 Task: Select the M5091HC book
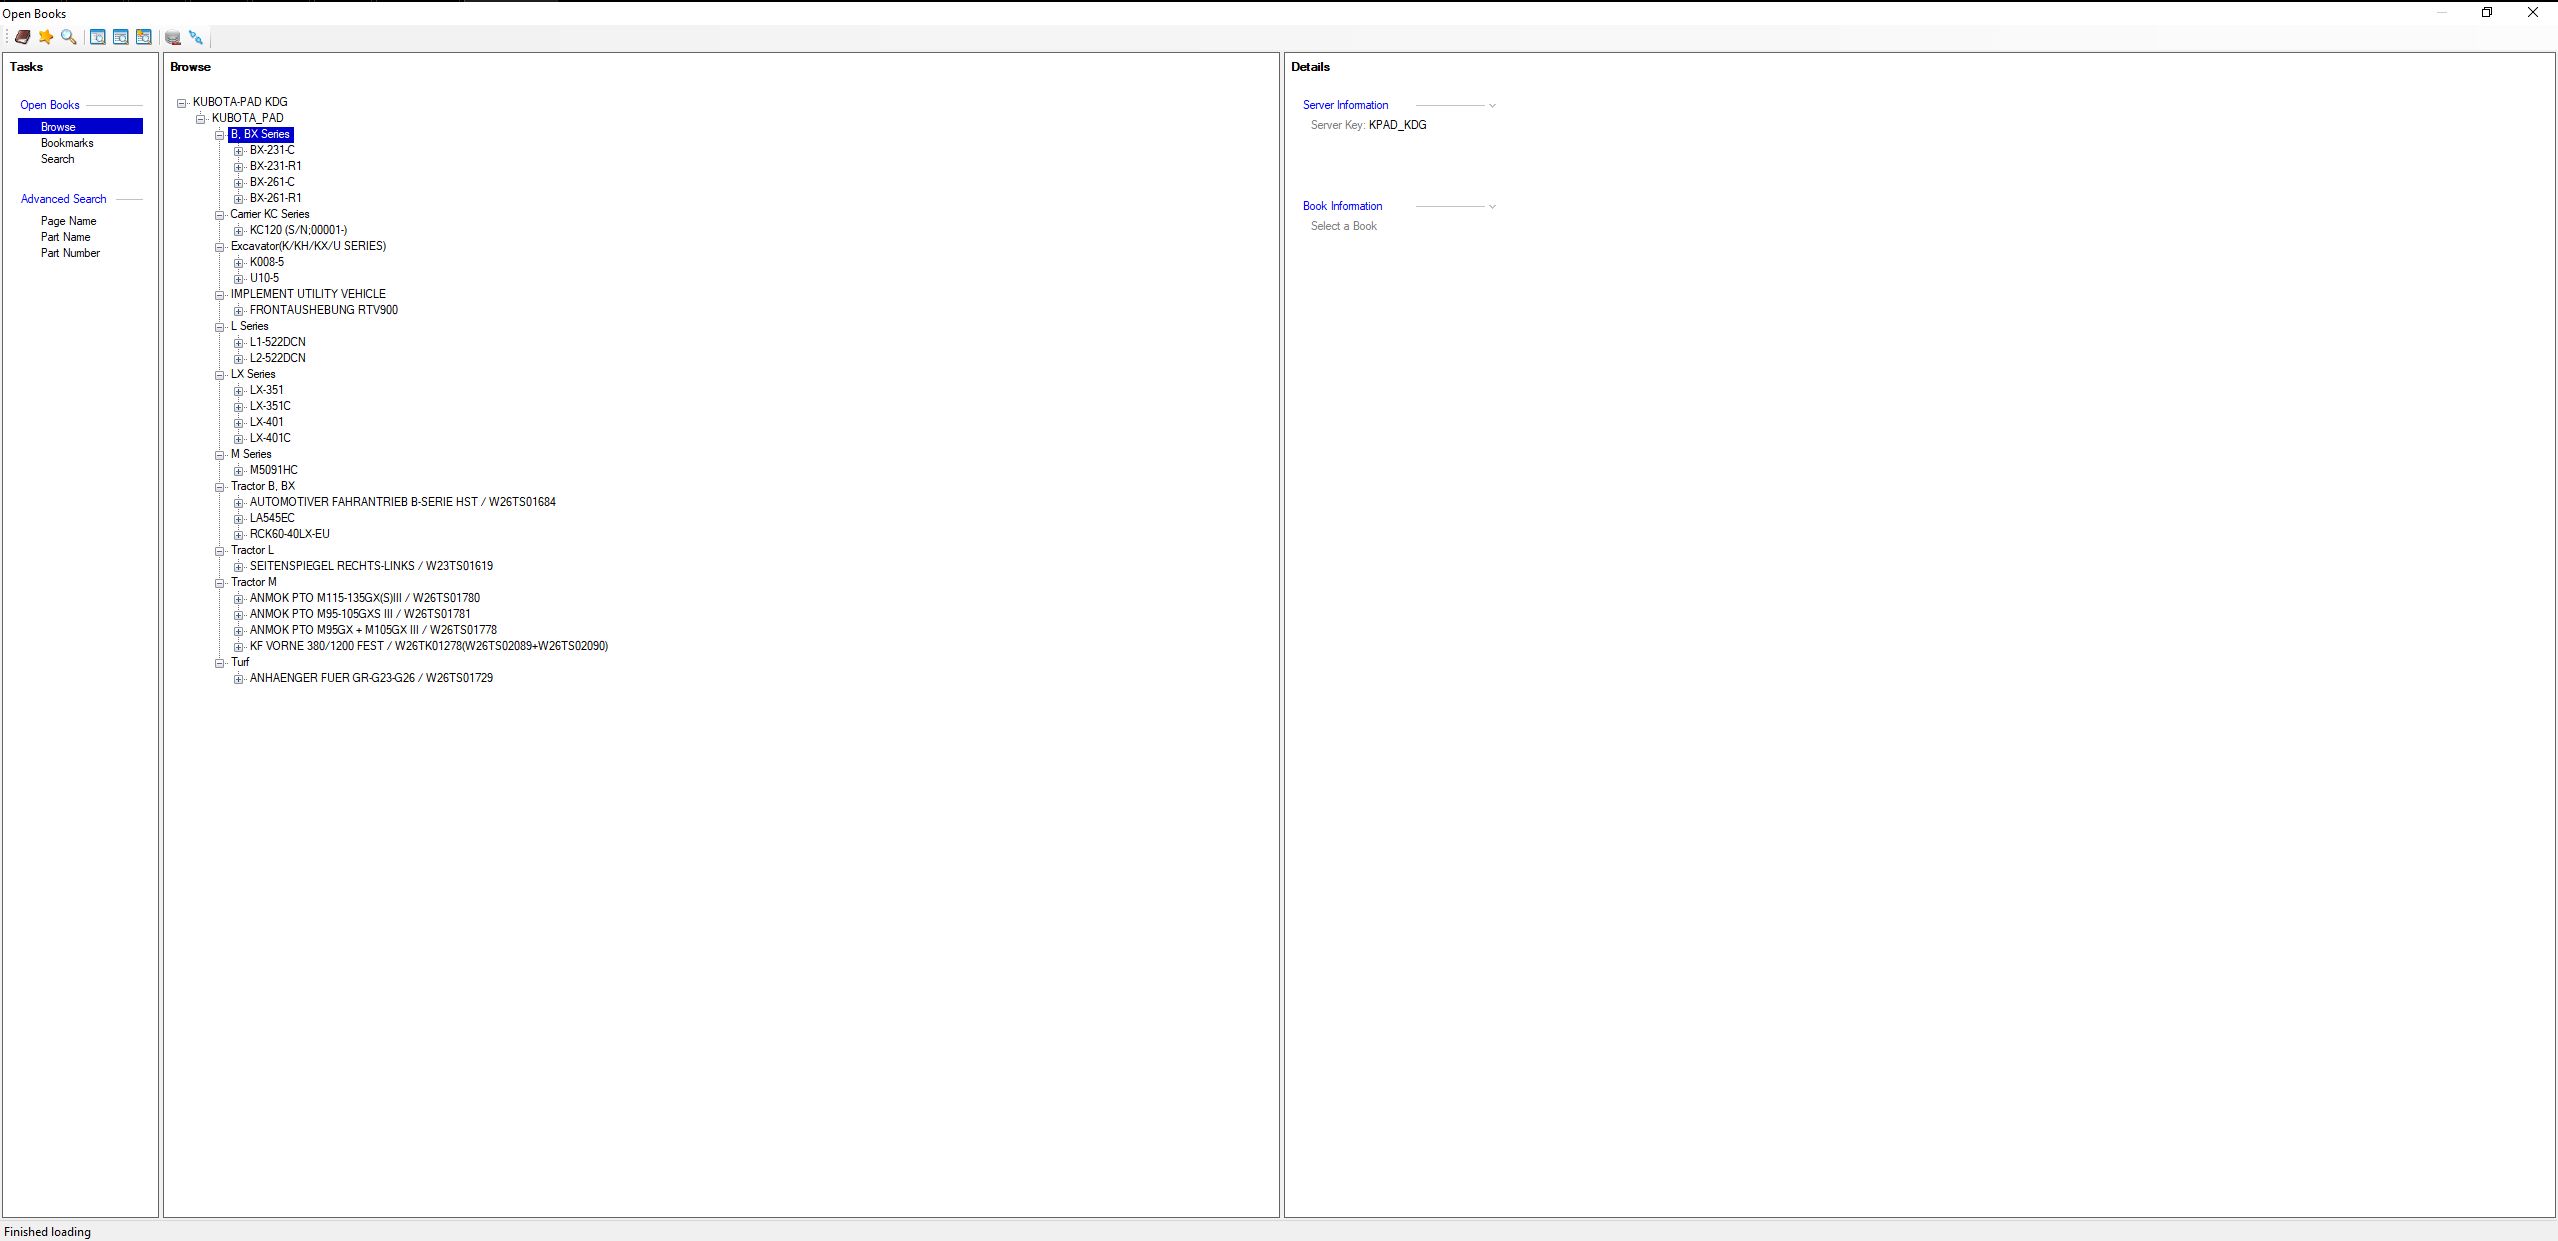click(273, 470)
